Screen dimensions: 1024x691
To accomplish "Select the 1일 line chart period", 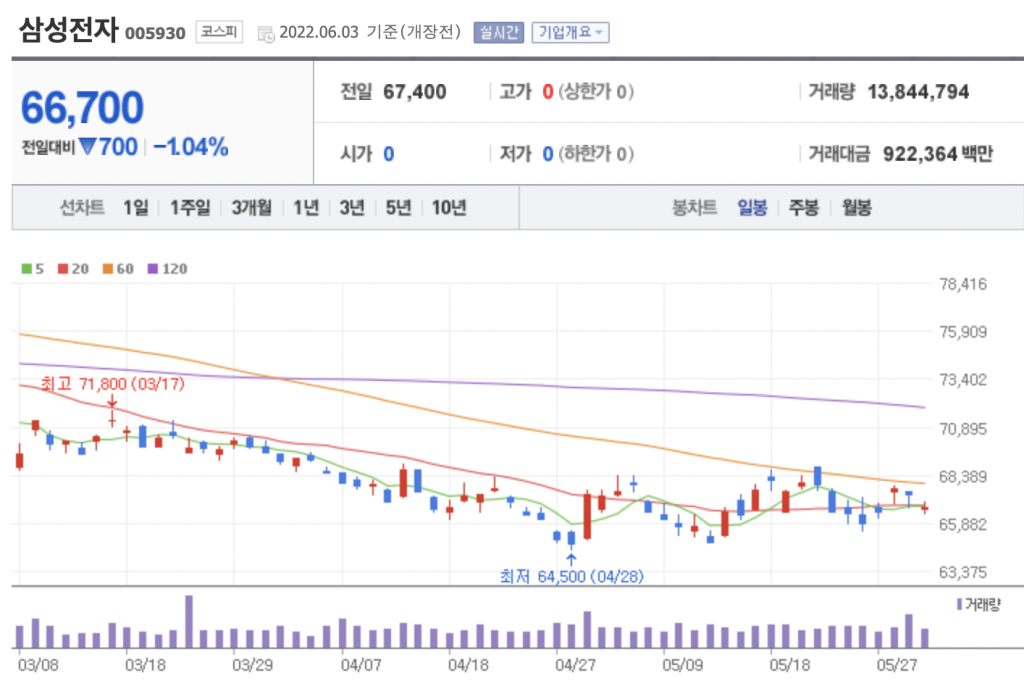I will (x=136, y=208).
